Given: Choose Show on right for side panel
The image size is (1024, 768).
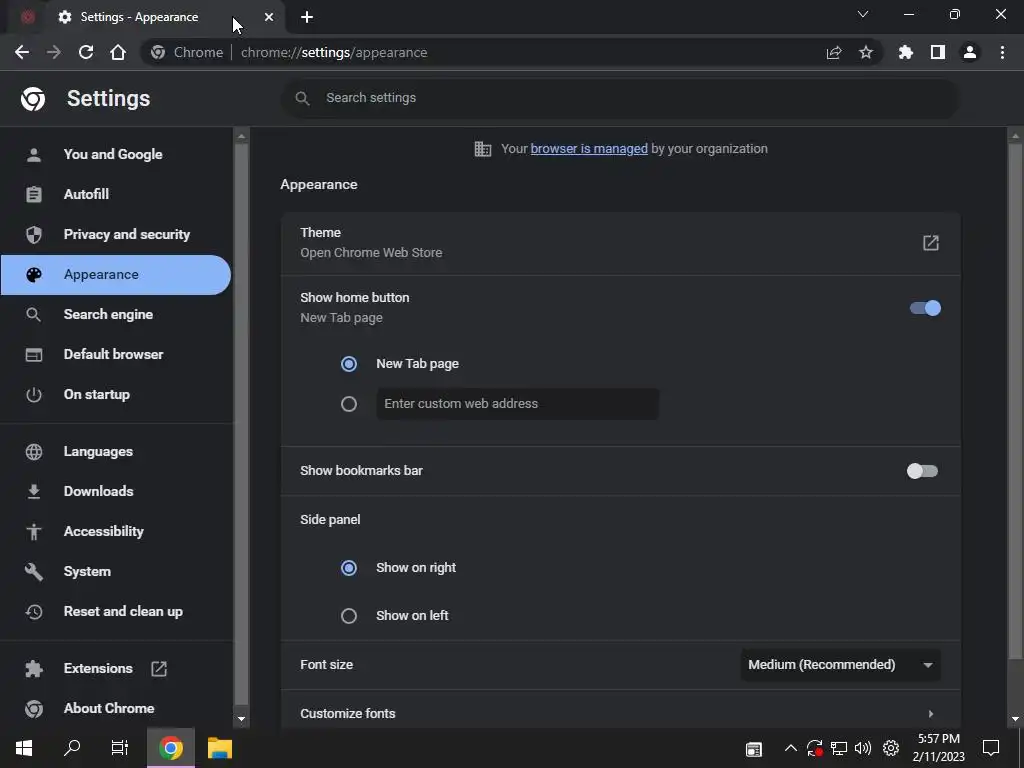Looking at the screenshot, I should coord(349,568).
